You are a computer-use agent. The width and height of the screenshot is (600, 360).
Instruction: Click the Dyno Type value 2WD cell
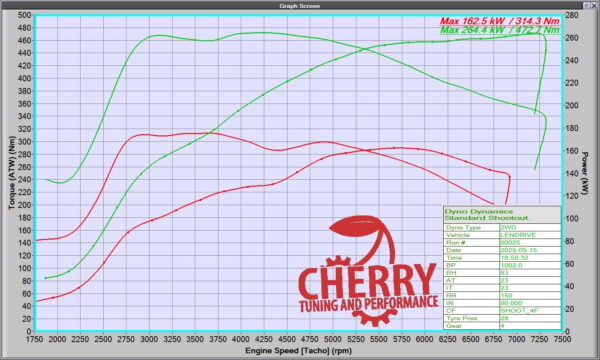530,227
